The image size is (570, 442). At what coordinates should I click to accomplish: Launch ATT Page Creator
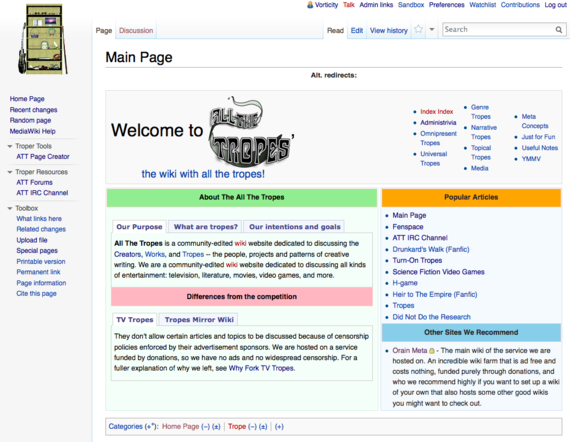click(43, 157)
